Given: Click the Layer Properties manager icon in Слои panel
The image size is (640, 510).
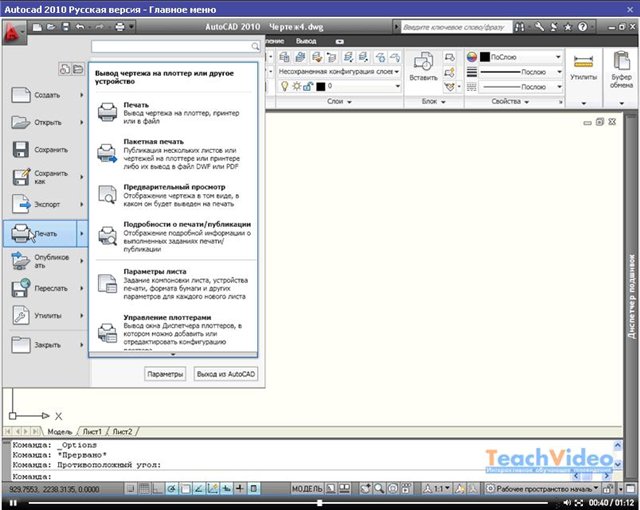Looking at the screenshot, I should [x=284, y=57].
